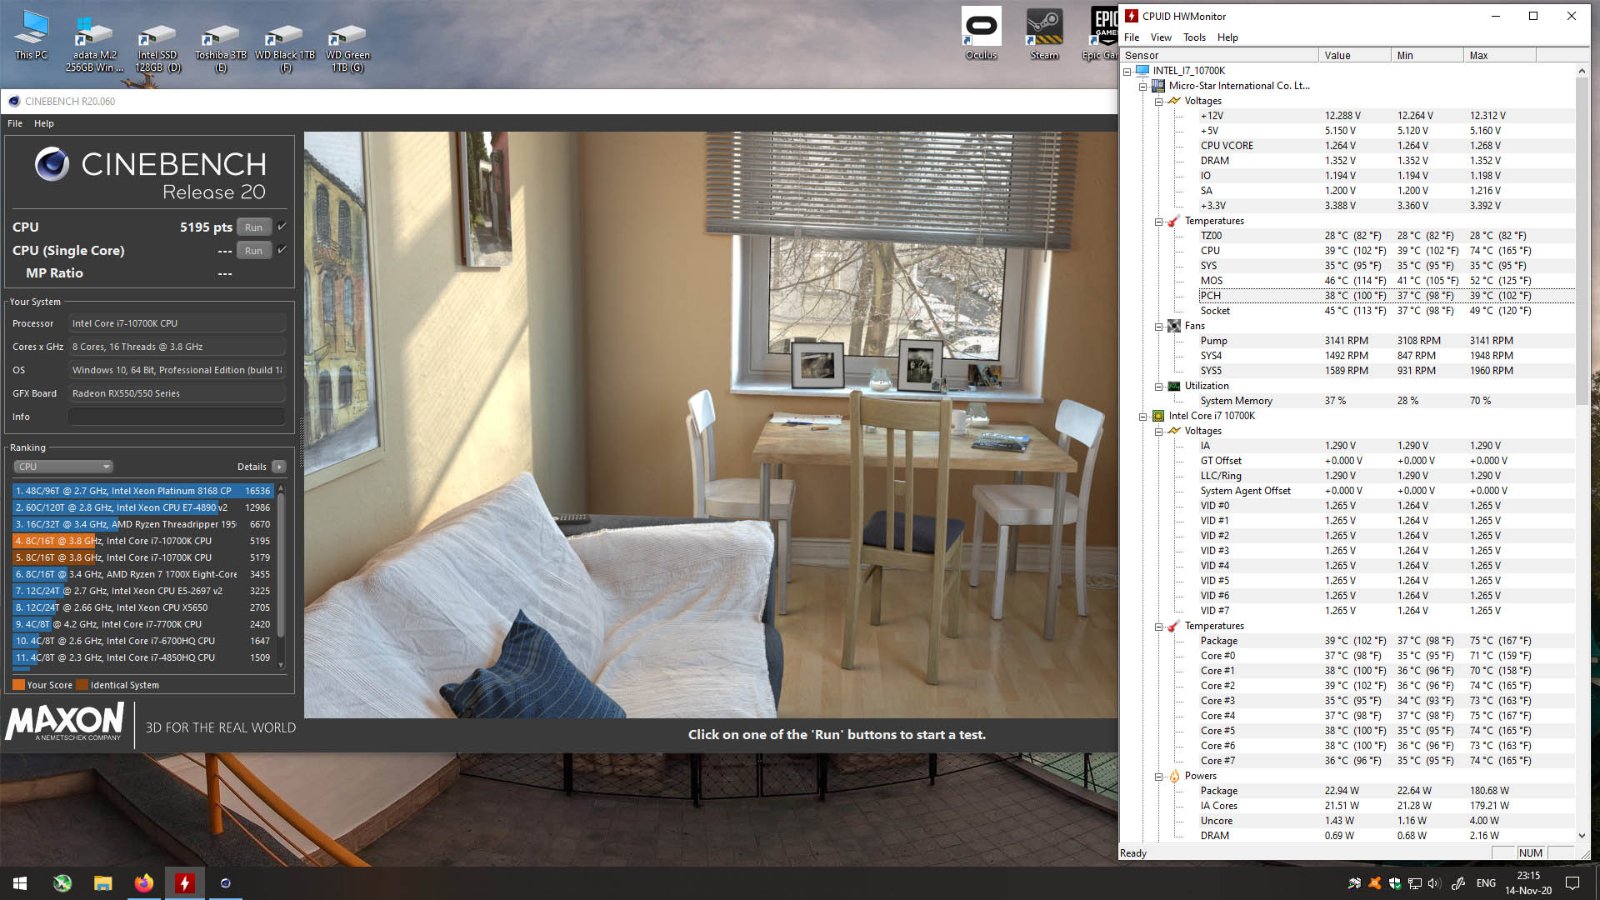1600x900 pixels.
Task: Collapse INTEL_I7_10700K tree node
Action: tap(1127, 71)
